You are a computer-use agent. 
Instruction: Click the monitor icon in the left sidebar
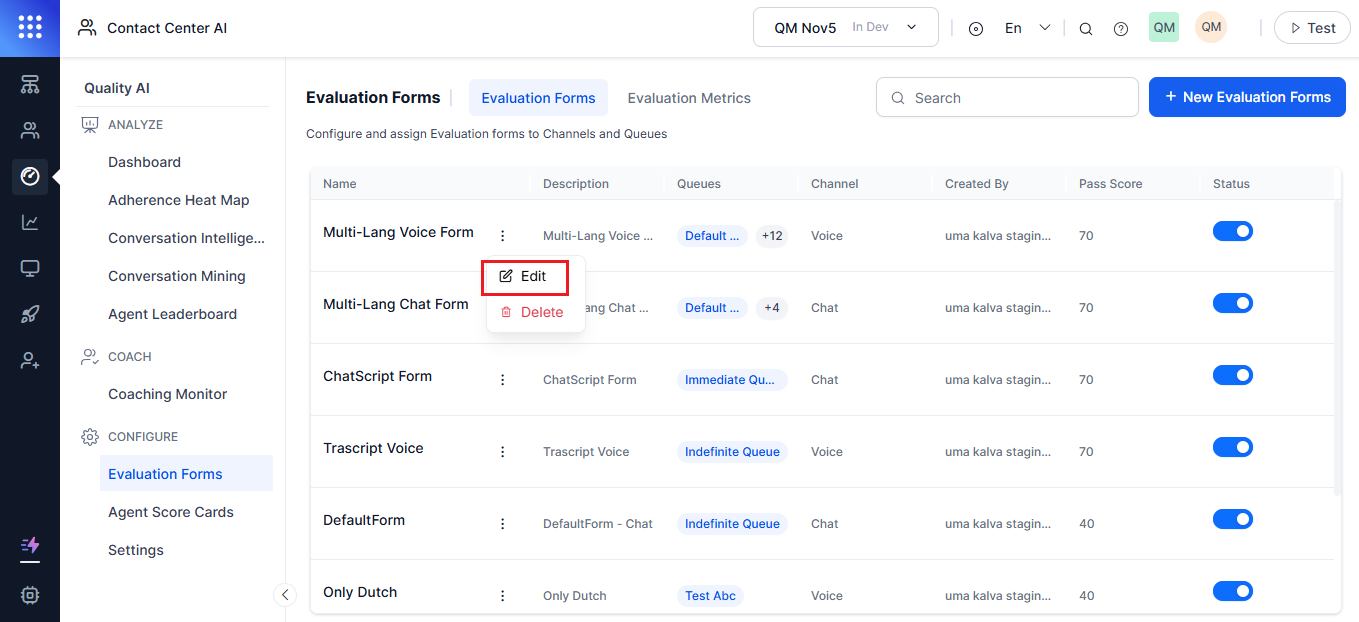click(29, 268)
